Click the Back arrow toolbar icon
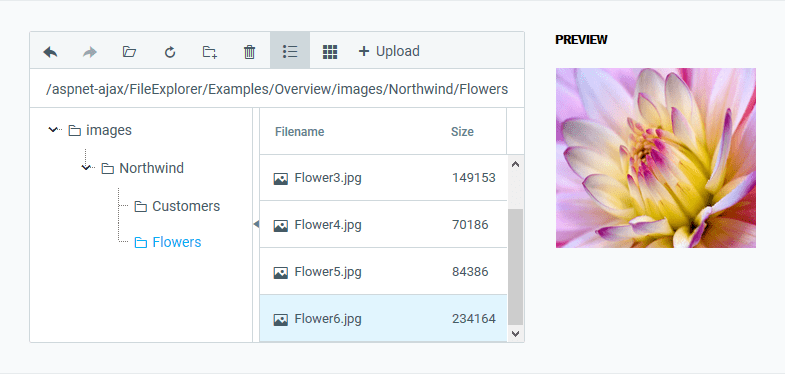This screenshot has width=785, height=374. click(x=50, y=52)
